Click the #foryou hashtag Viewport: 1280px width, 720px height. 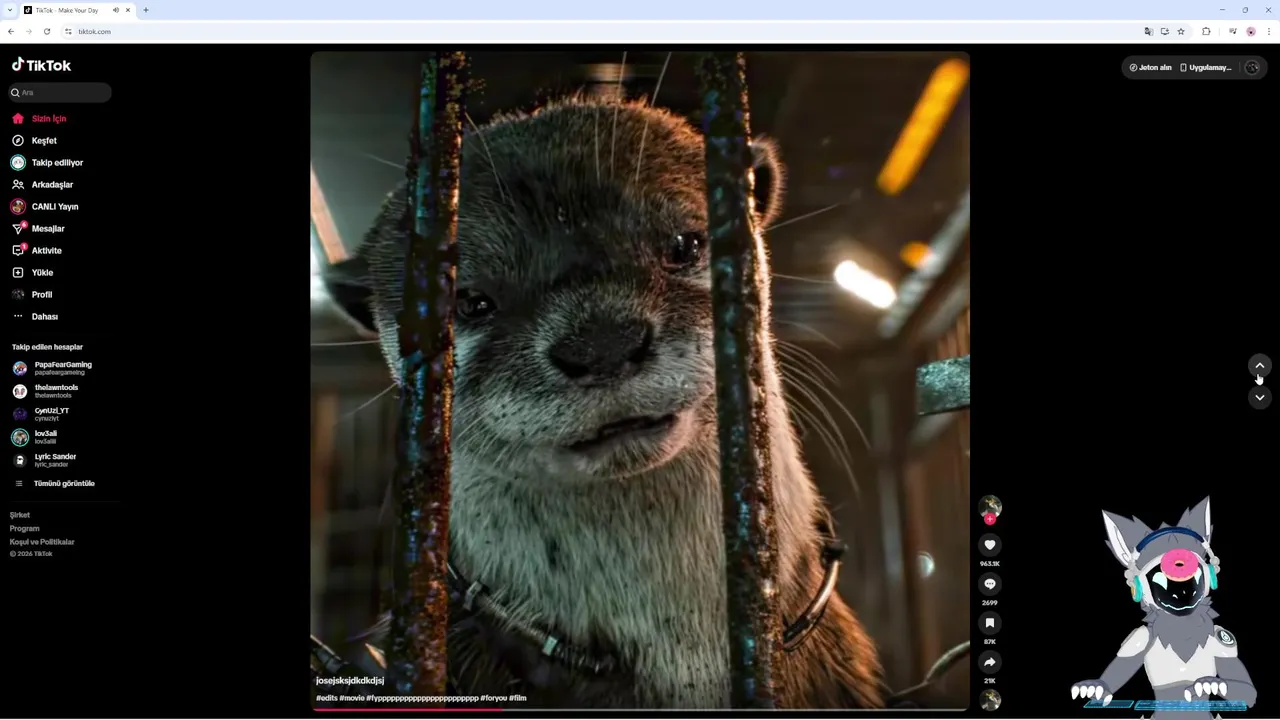pyautogui.click(x=494, y=698)
